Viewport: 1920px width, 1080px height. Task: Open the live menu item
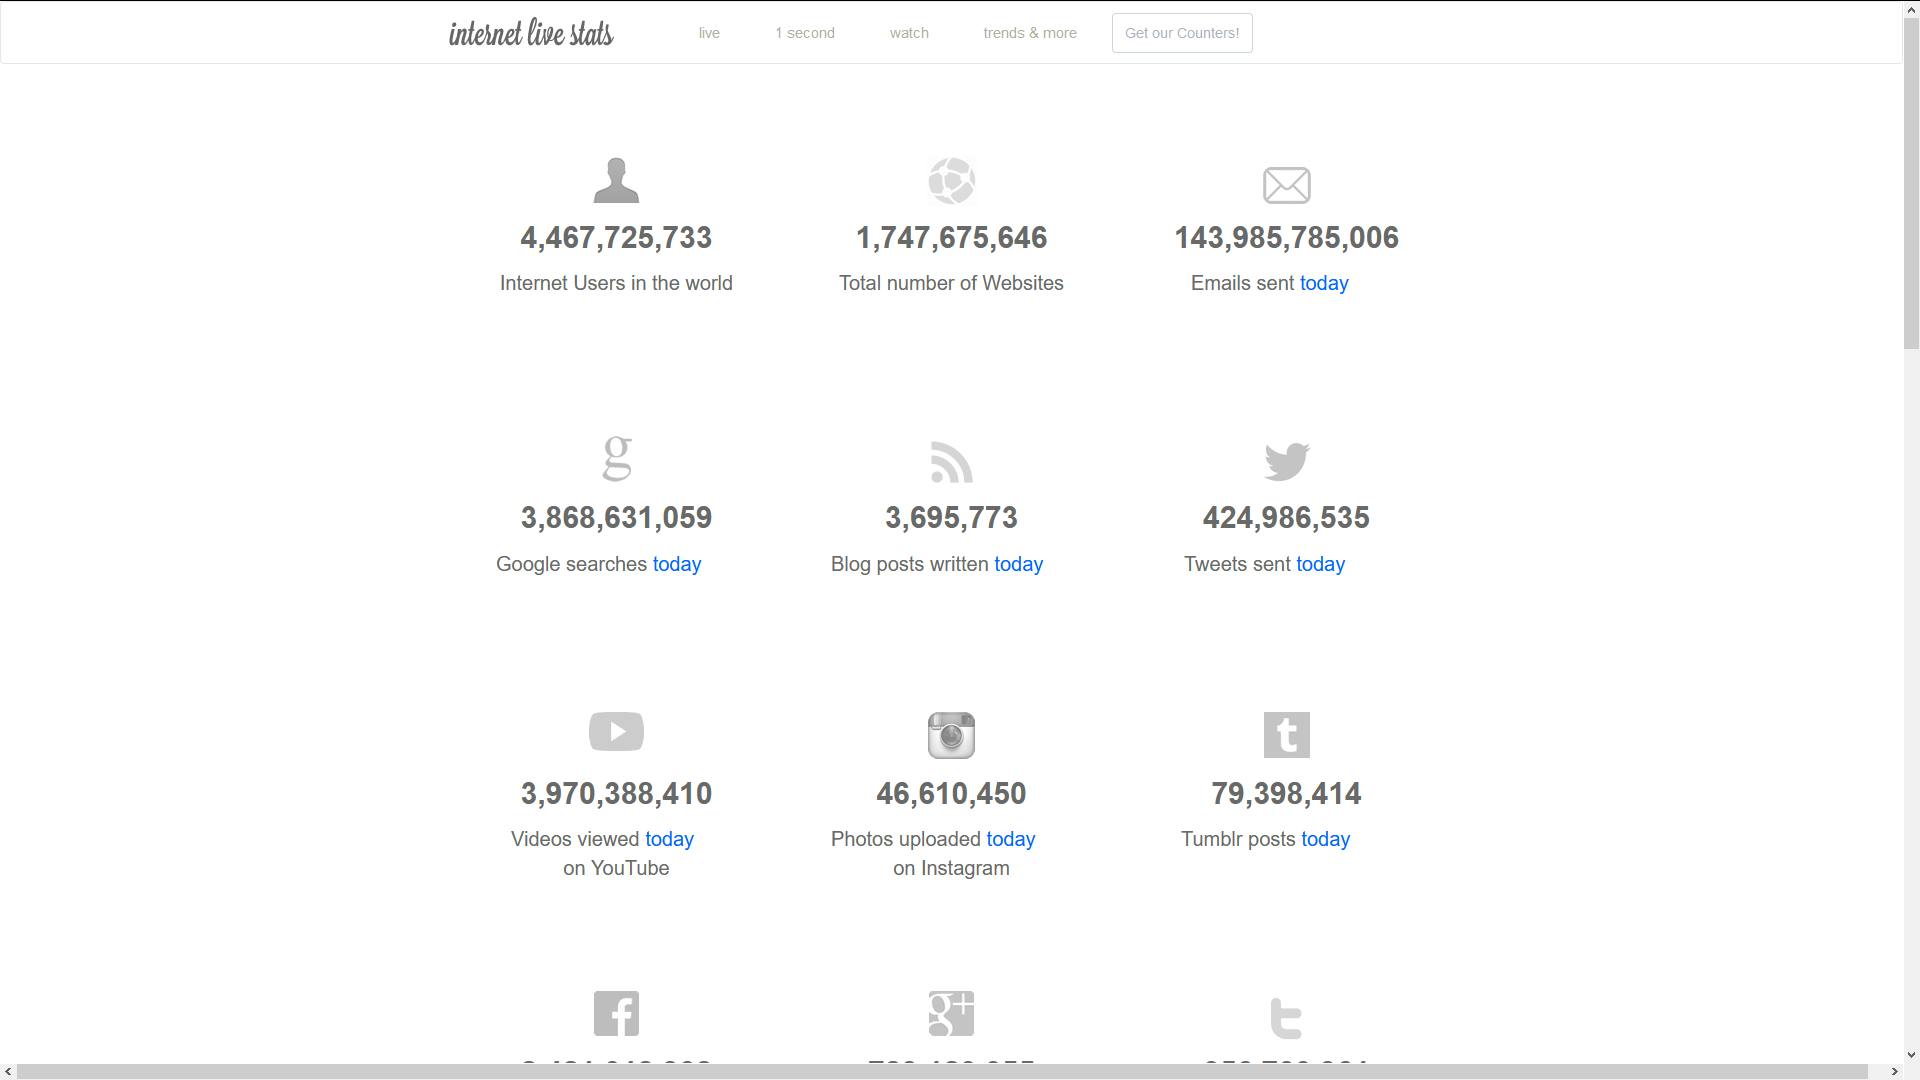(x=709, y=32)
